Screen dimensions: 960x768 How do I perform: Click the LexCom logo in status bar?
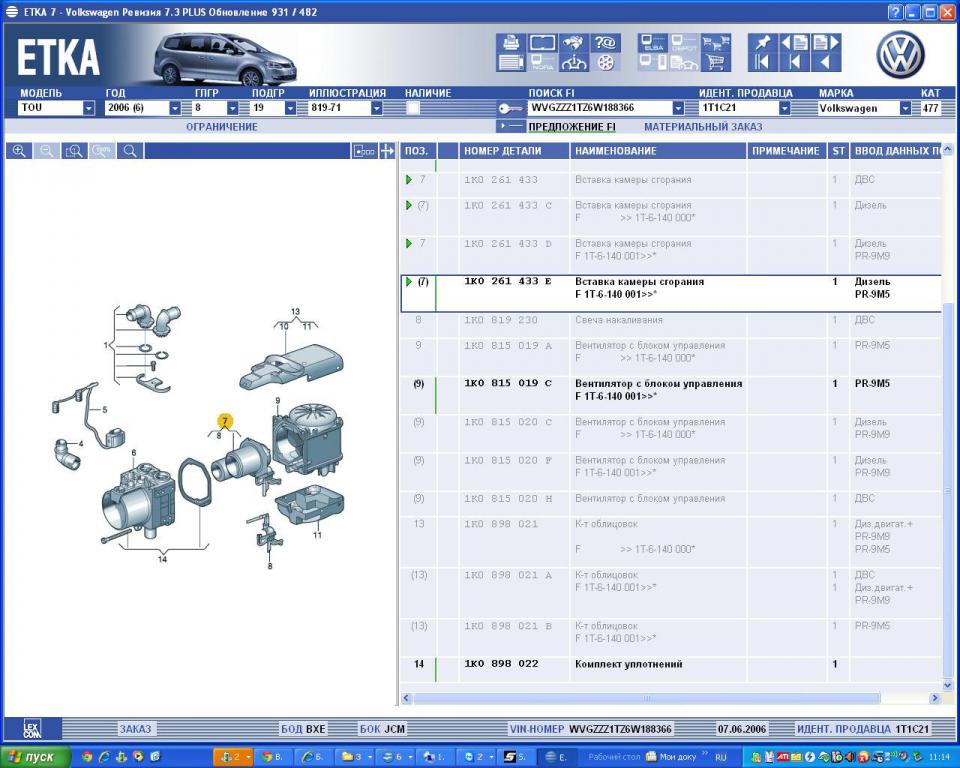32,728
